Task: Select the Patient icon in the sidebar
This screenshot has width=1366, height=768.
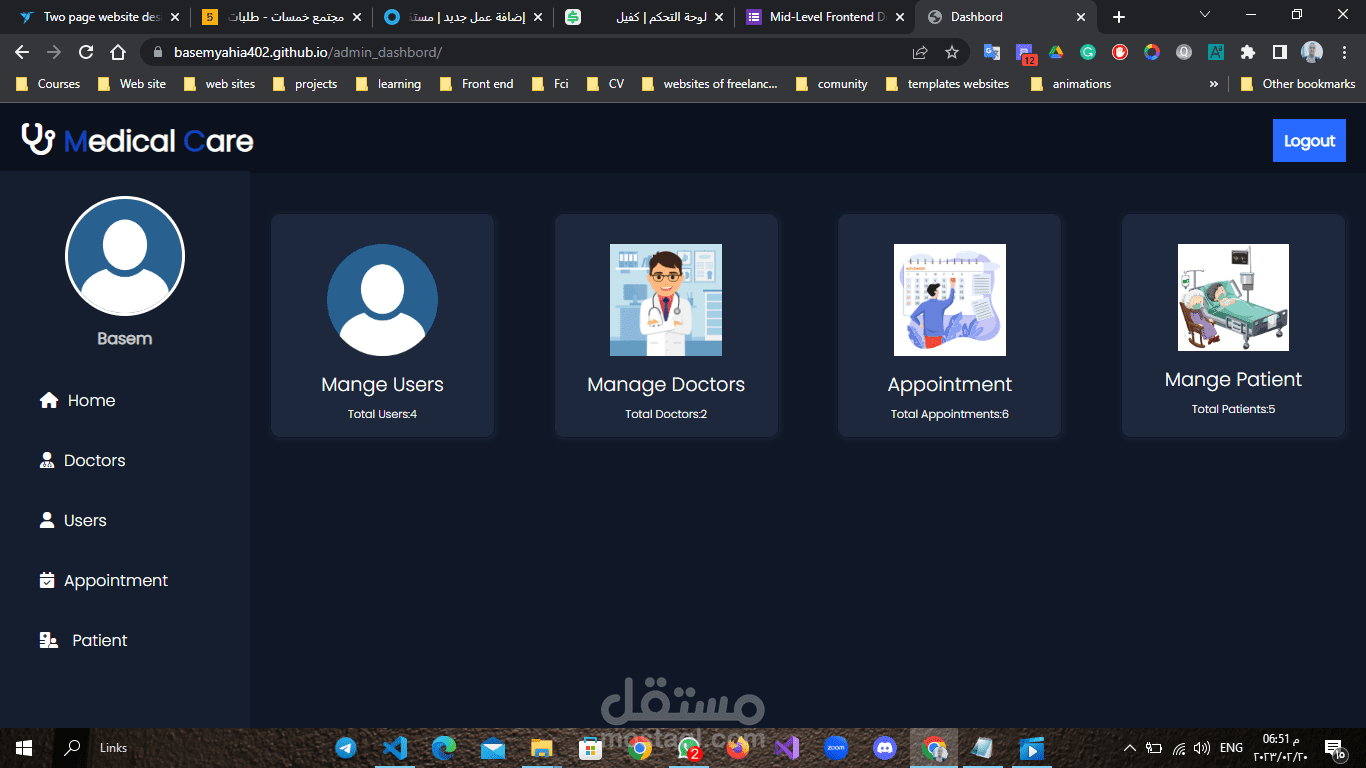Action: (x=47, y=640)
